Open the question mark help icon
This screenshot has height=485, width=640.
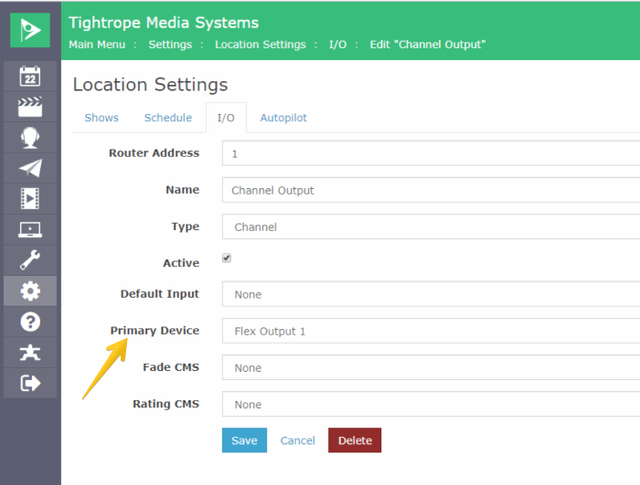[30, 322]
